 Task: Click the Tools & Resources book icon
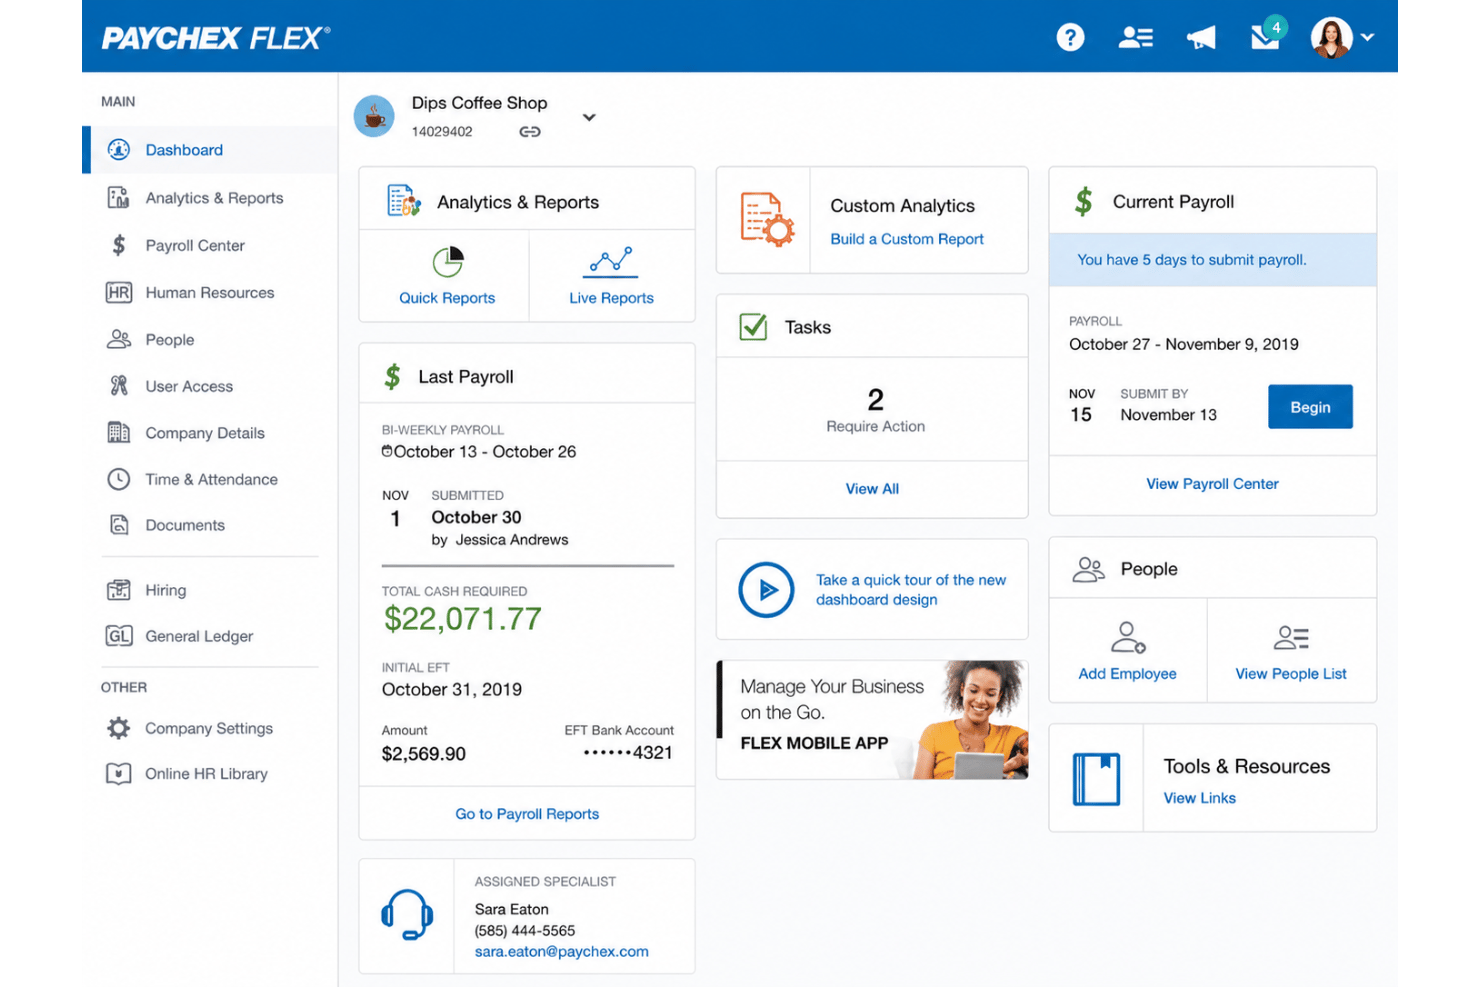[x=1096, y=779]
